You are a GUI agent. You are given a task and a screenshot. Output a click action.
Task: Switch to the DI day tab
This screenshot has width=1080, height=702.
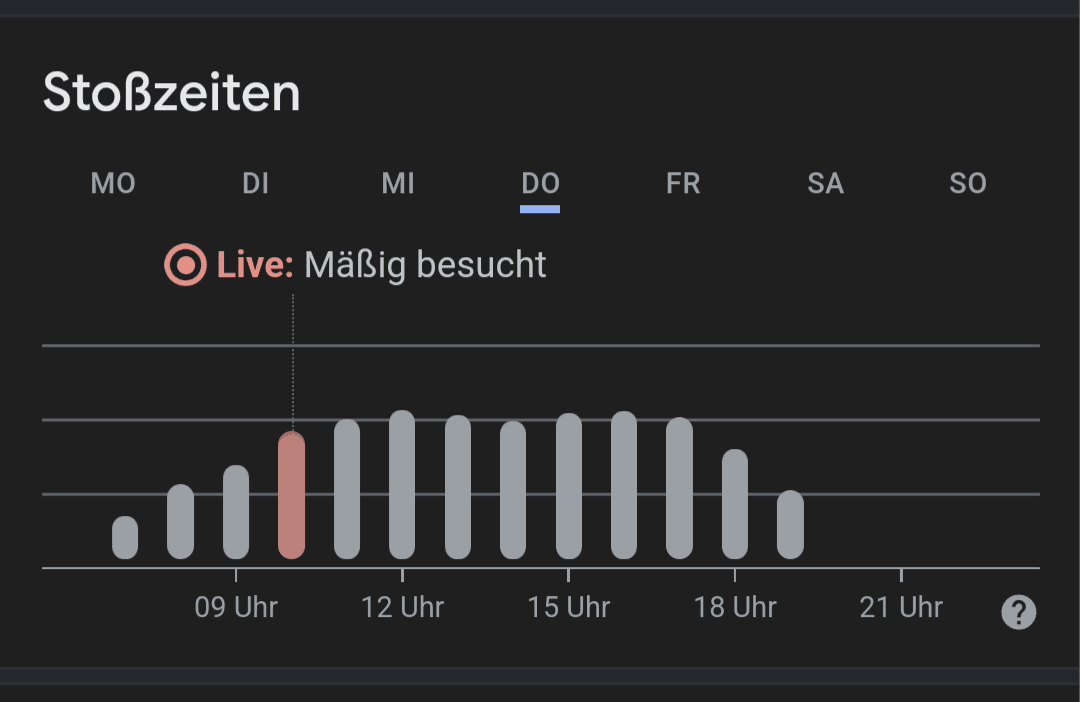pyautogui.click(x=255, y=184)
